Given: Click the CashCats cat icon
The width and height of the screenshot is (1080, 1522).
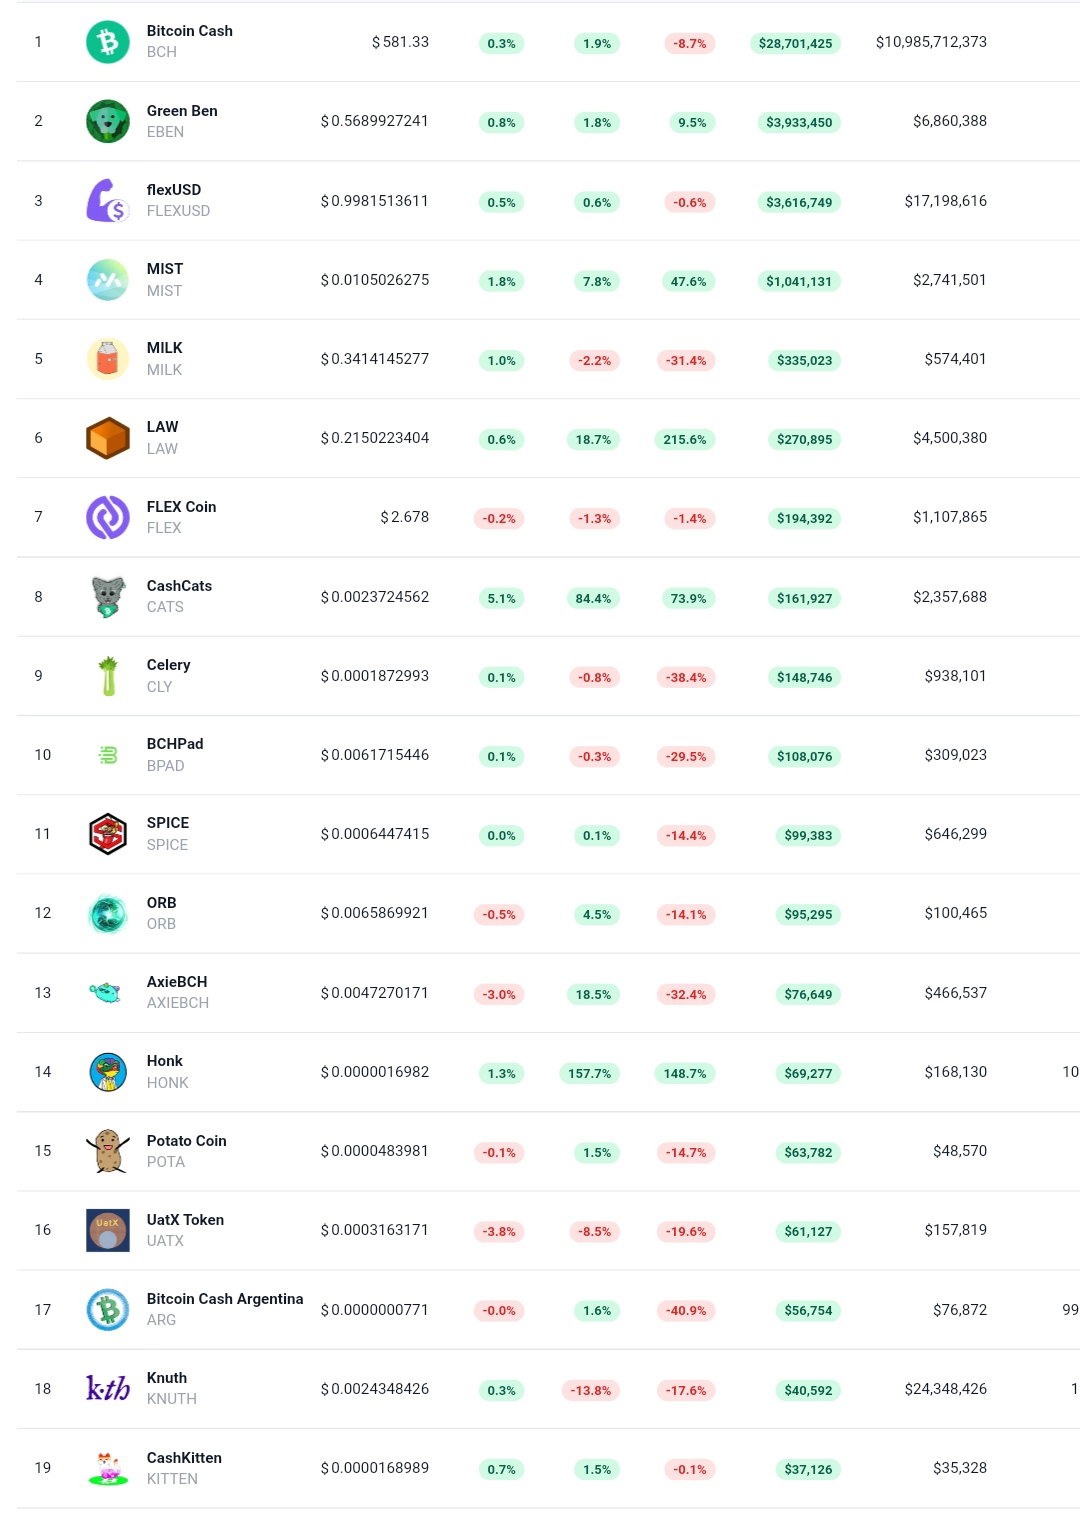Looking at the screenshot, I should click(108, 596).
